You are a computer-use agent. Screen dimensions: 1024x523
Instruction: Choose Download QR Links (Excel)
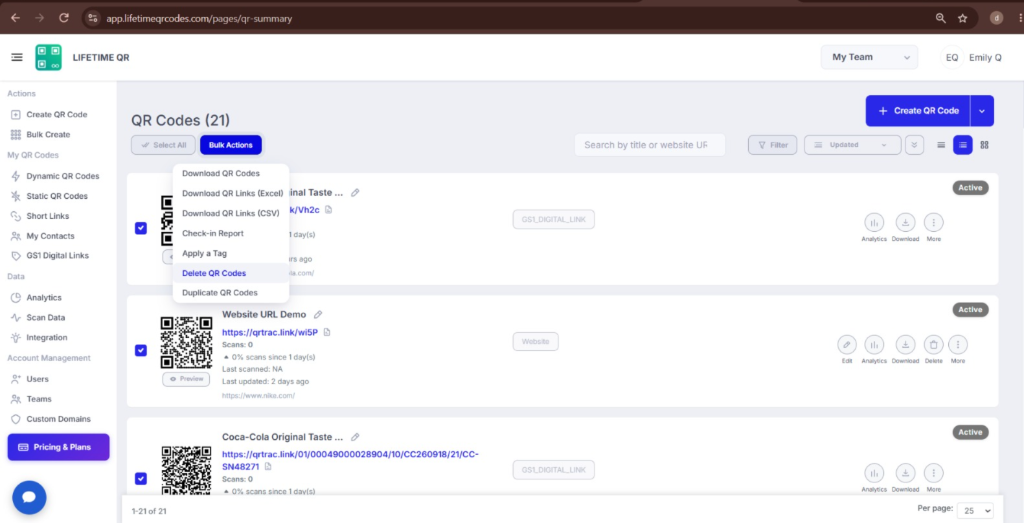click(x=232, y=193)
